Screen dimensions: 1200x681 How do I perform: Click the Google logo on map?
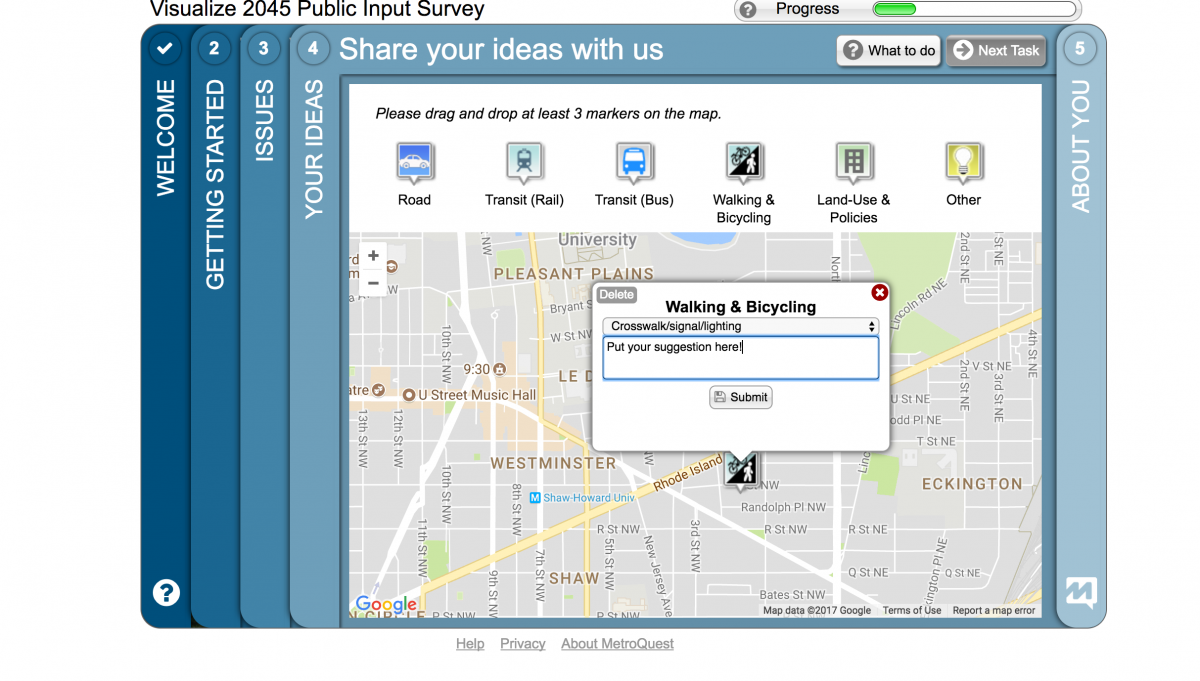[386, 604]
